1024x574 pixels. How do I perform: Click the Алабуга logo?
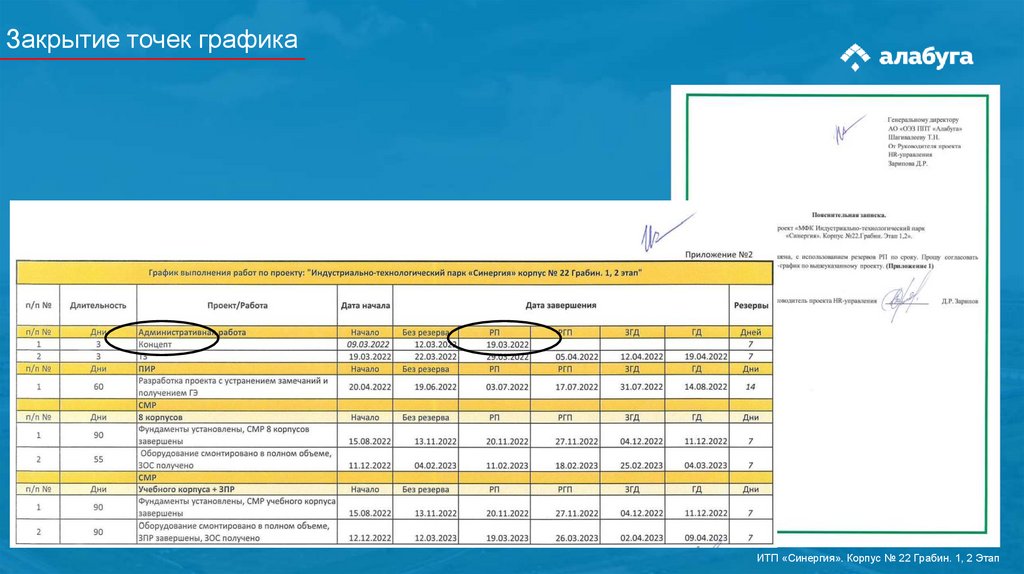coord(906,57)
